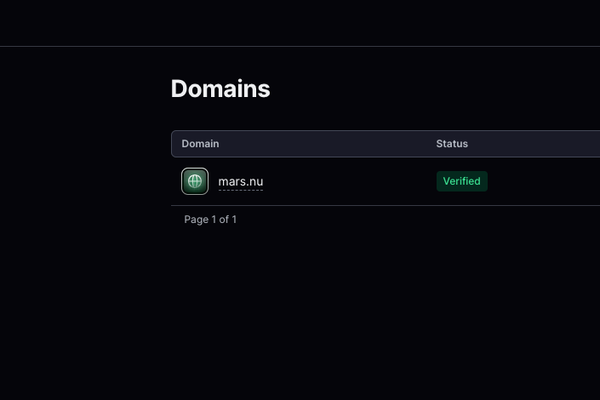Click the row space between mars.nu and Verified
The image size is (600, 400).
[350, 181]
